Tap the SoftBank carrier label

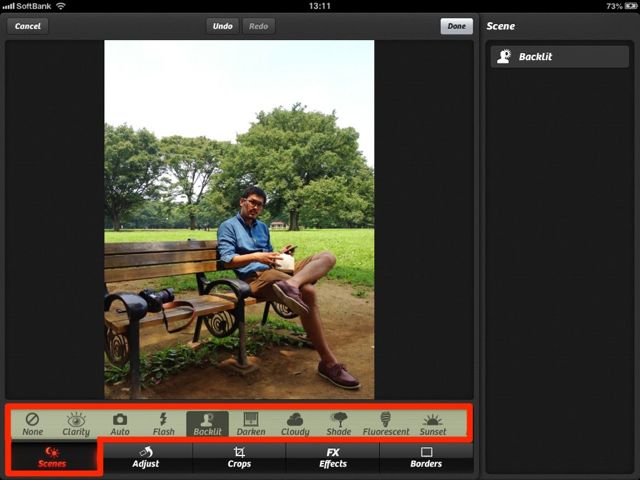(x=33, y=6)
